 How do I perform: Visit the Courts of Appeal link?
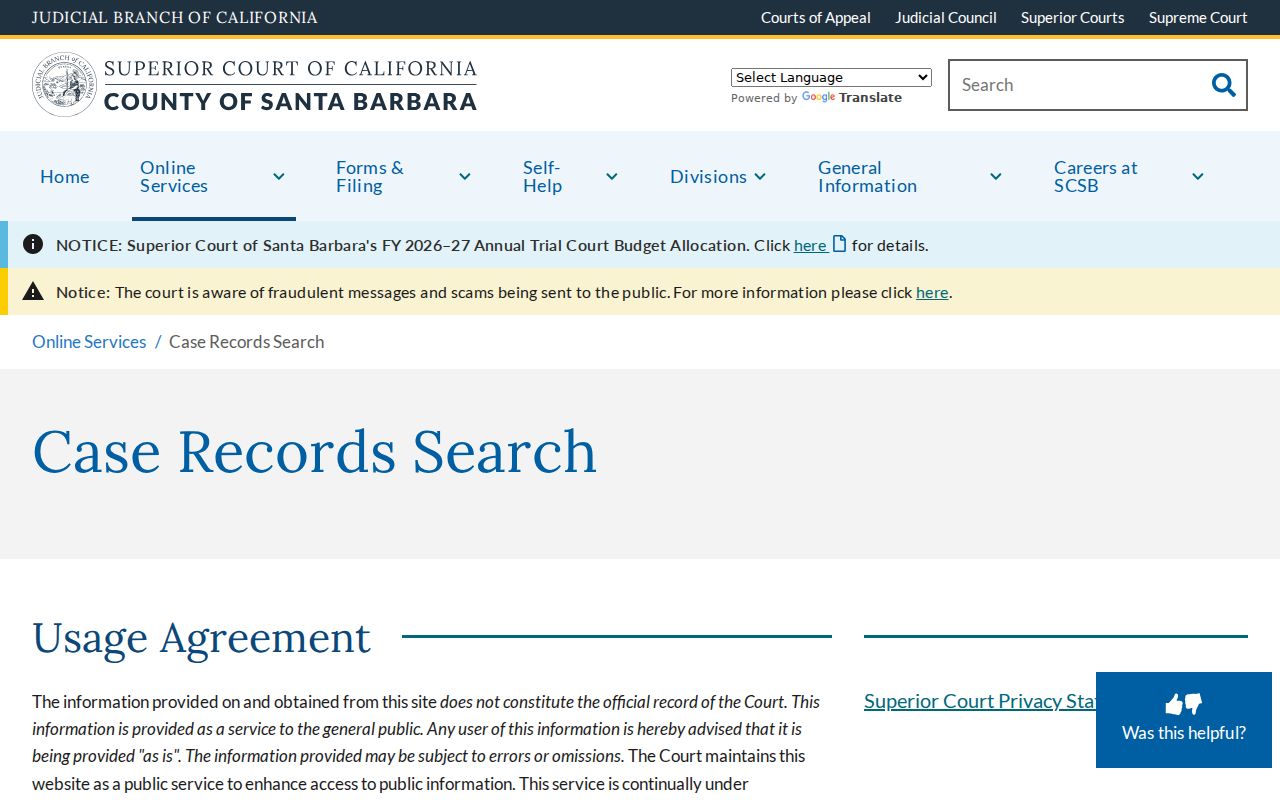815,17
